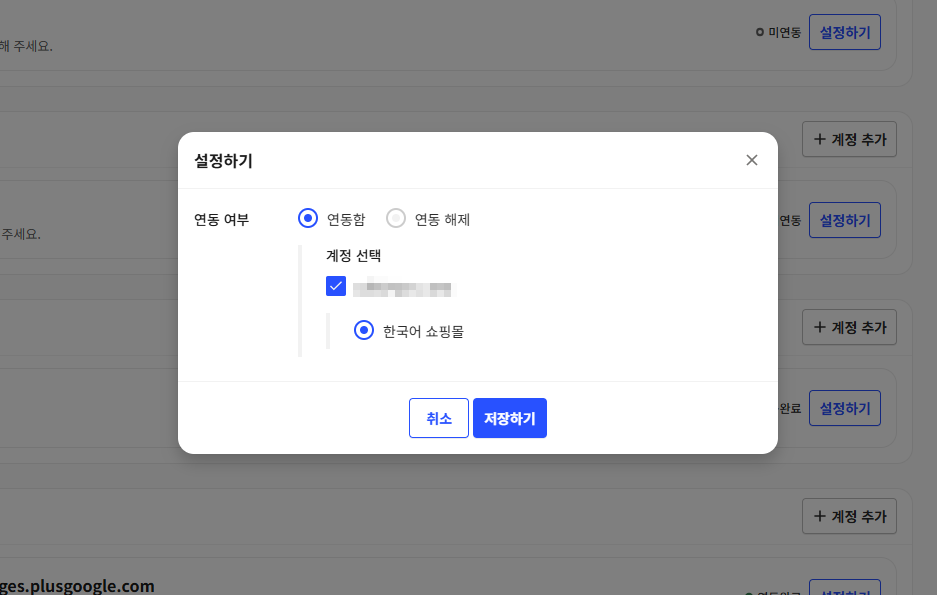Click the 연동 해제 label text
The height and width of the screenshot is (595, 937).
point(442,219)
